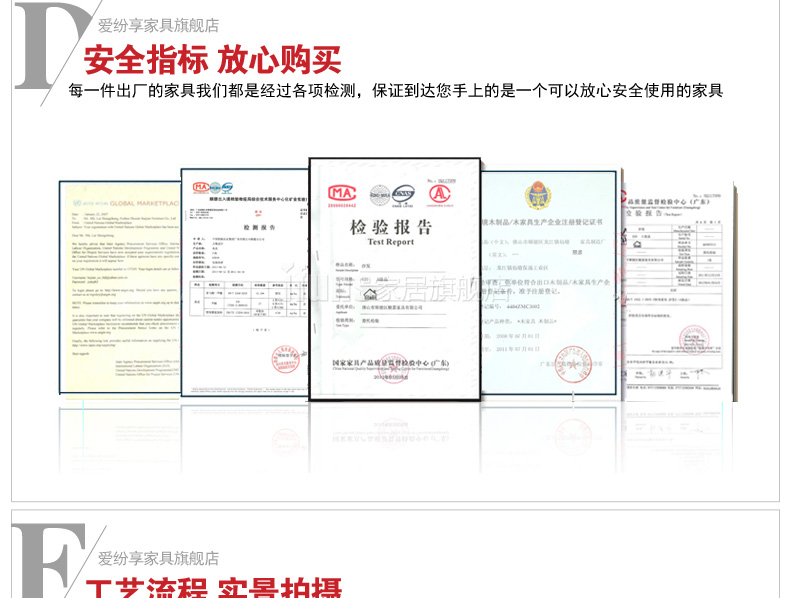Click the MA logo on the 检测报告 document
This screenshot has width=790, height=598.
point(201,187)
